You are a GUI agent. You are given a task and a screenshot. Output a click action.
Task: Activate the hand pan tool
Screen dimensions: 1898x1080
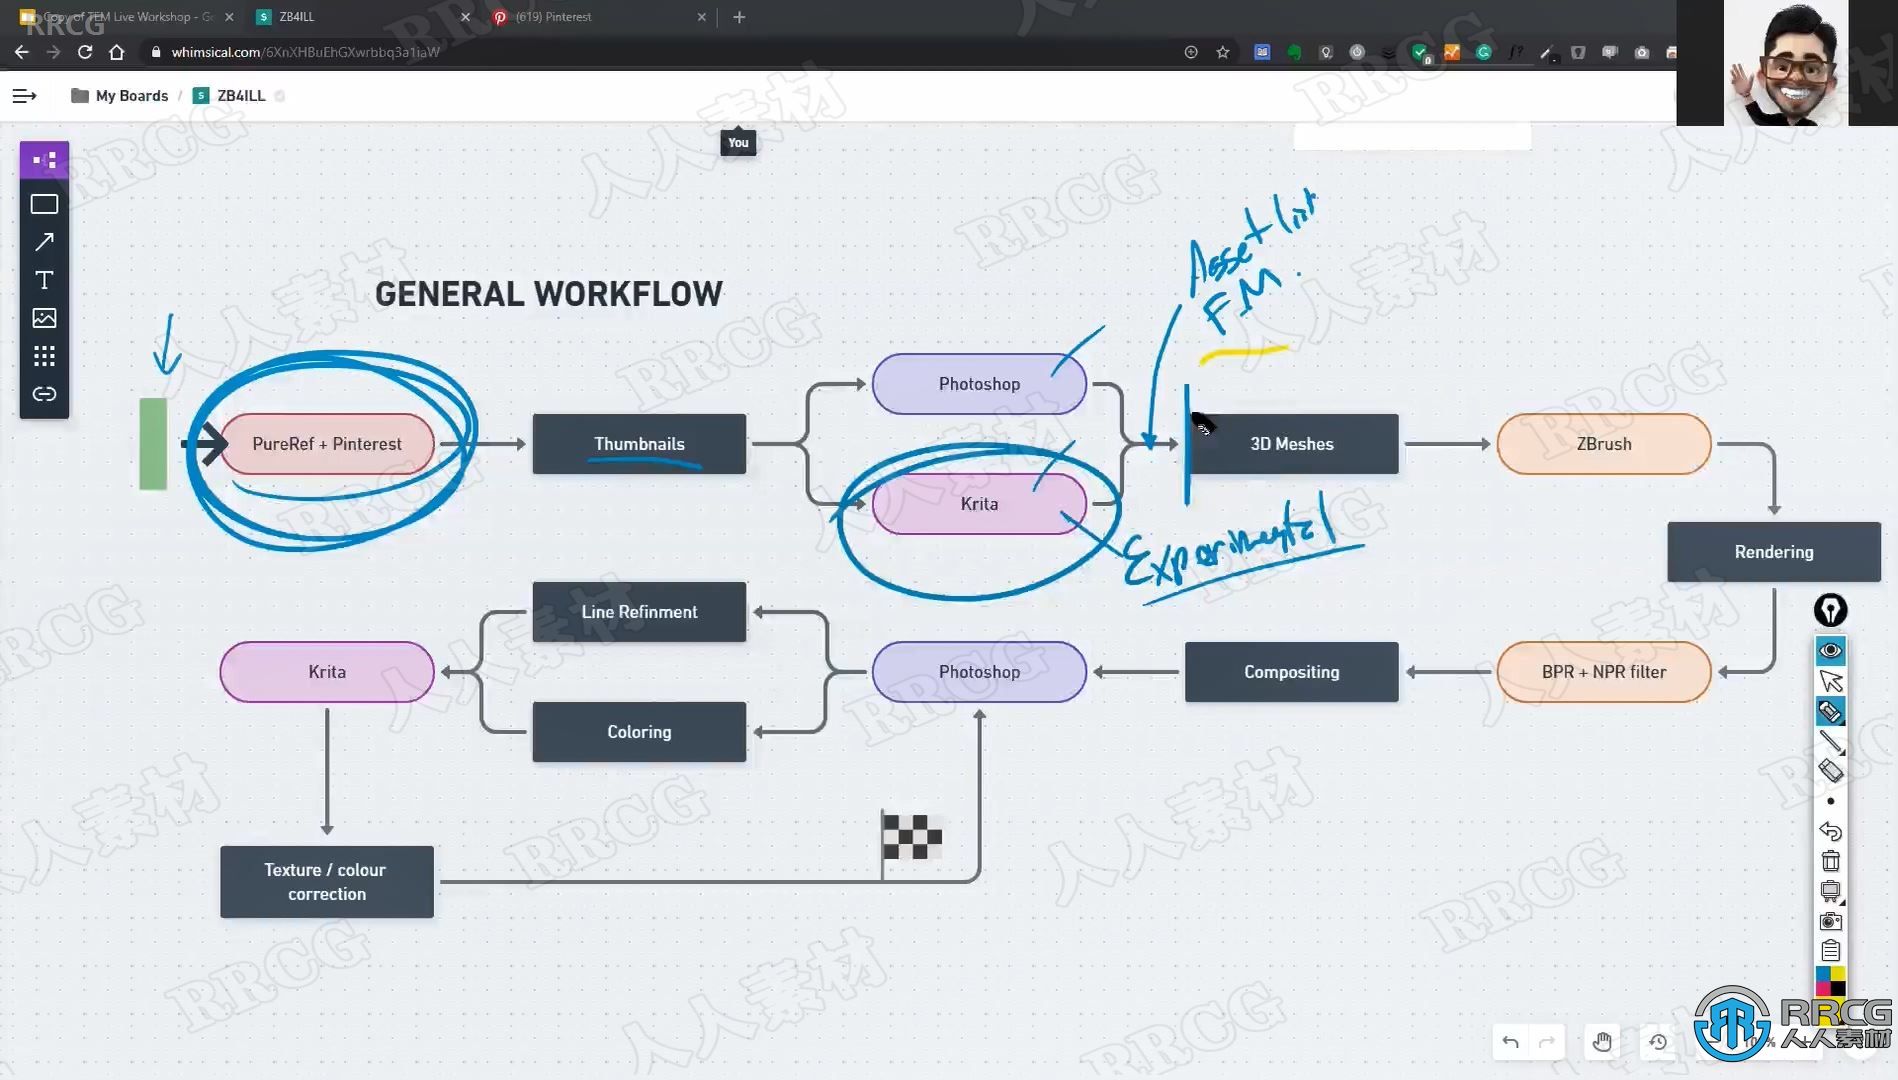click(x=1602, y=1042)
